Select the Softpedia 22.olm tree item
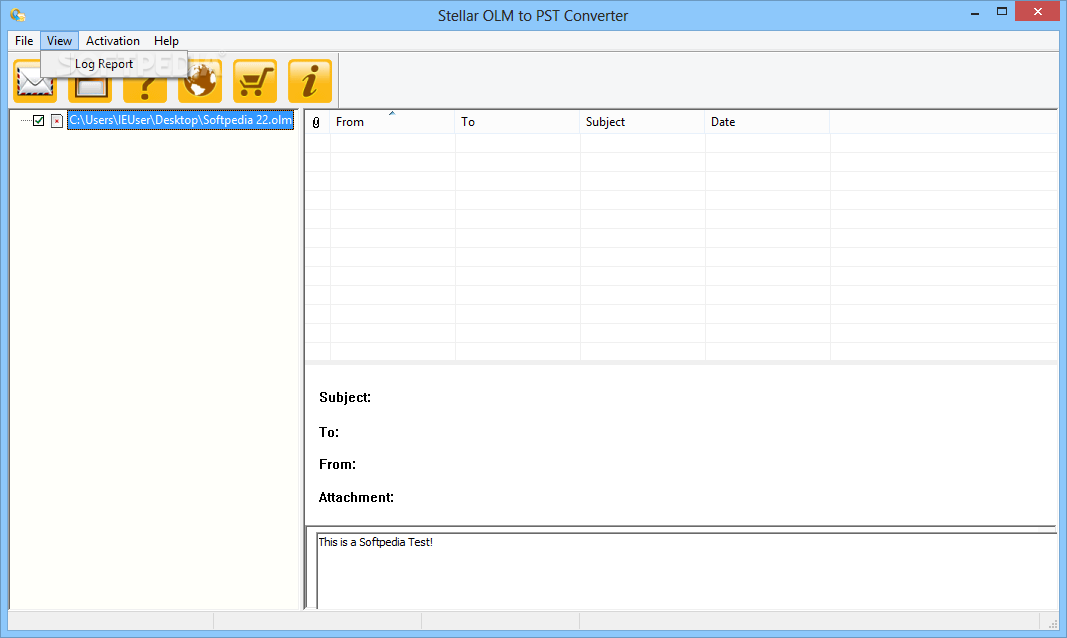The image size is (1067, 638). click(180, 120)
